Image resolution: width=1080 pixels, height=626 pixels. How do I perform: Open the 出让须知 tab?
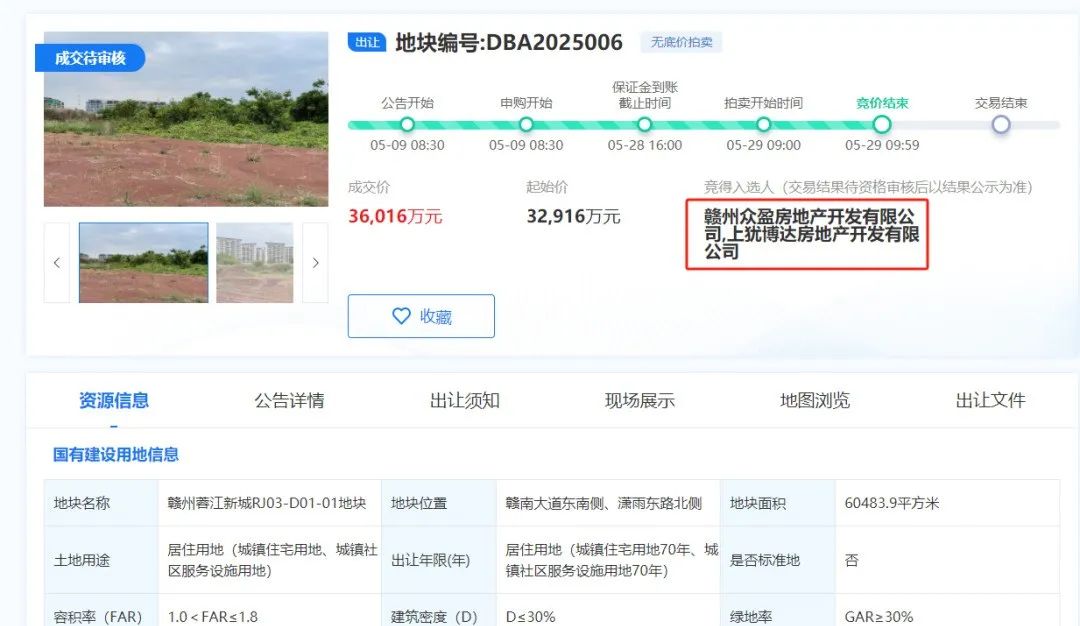465,401
